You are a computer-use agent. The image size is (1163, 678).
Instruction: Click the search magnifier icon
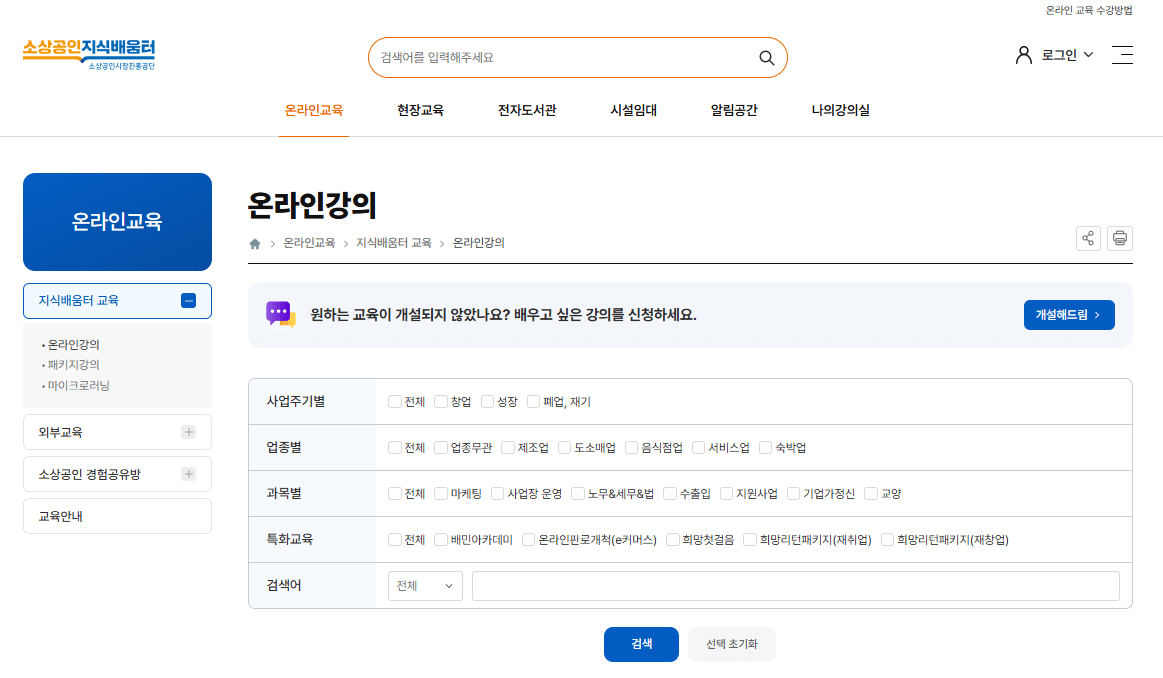pos(766,57)
